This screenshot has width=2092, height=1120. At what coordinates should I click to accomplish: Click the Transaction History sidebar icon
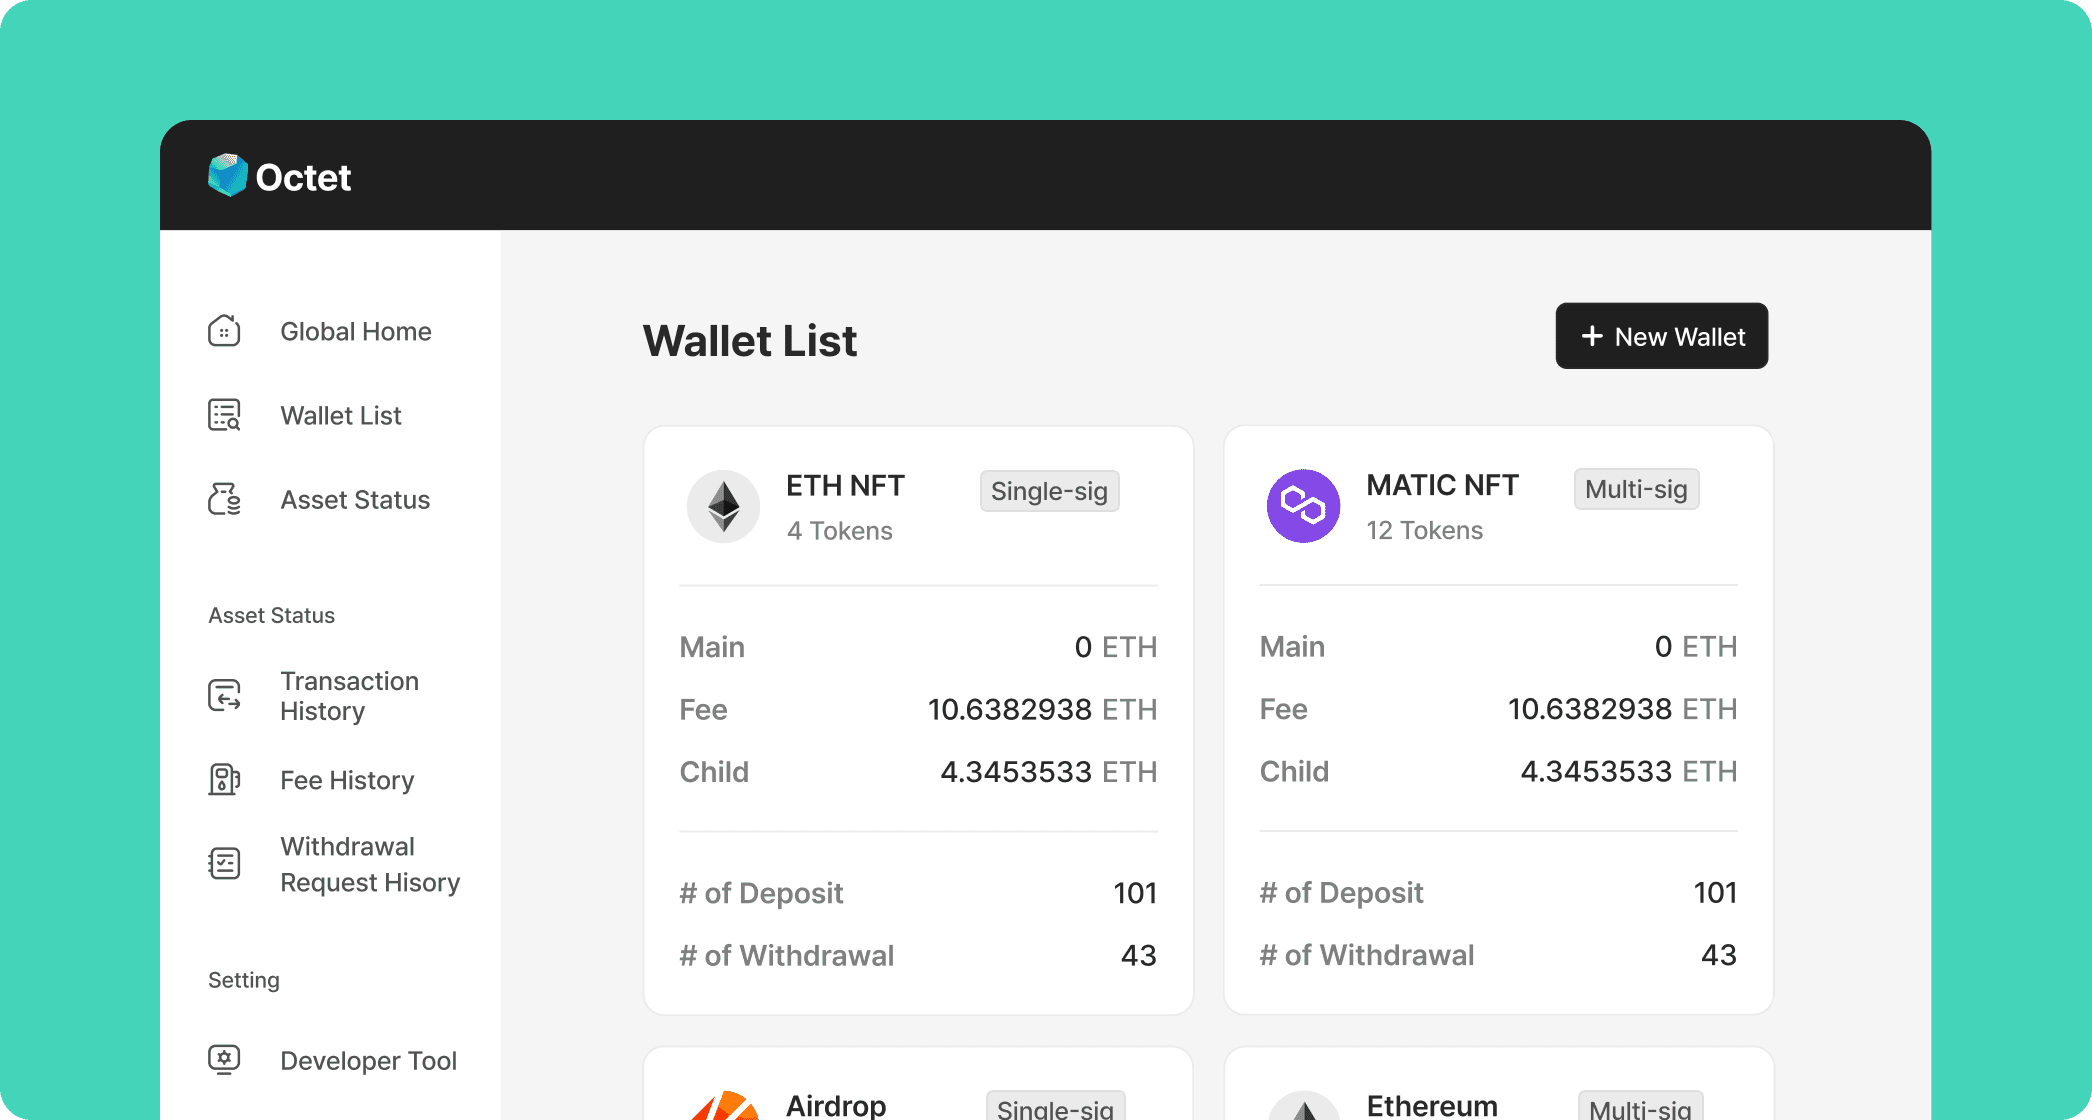(x=226, y=696)
